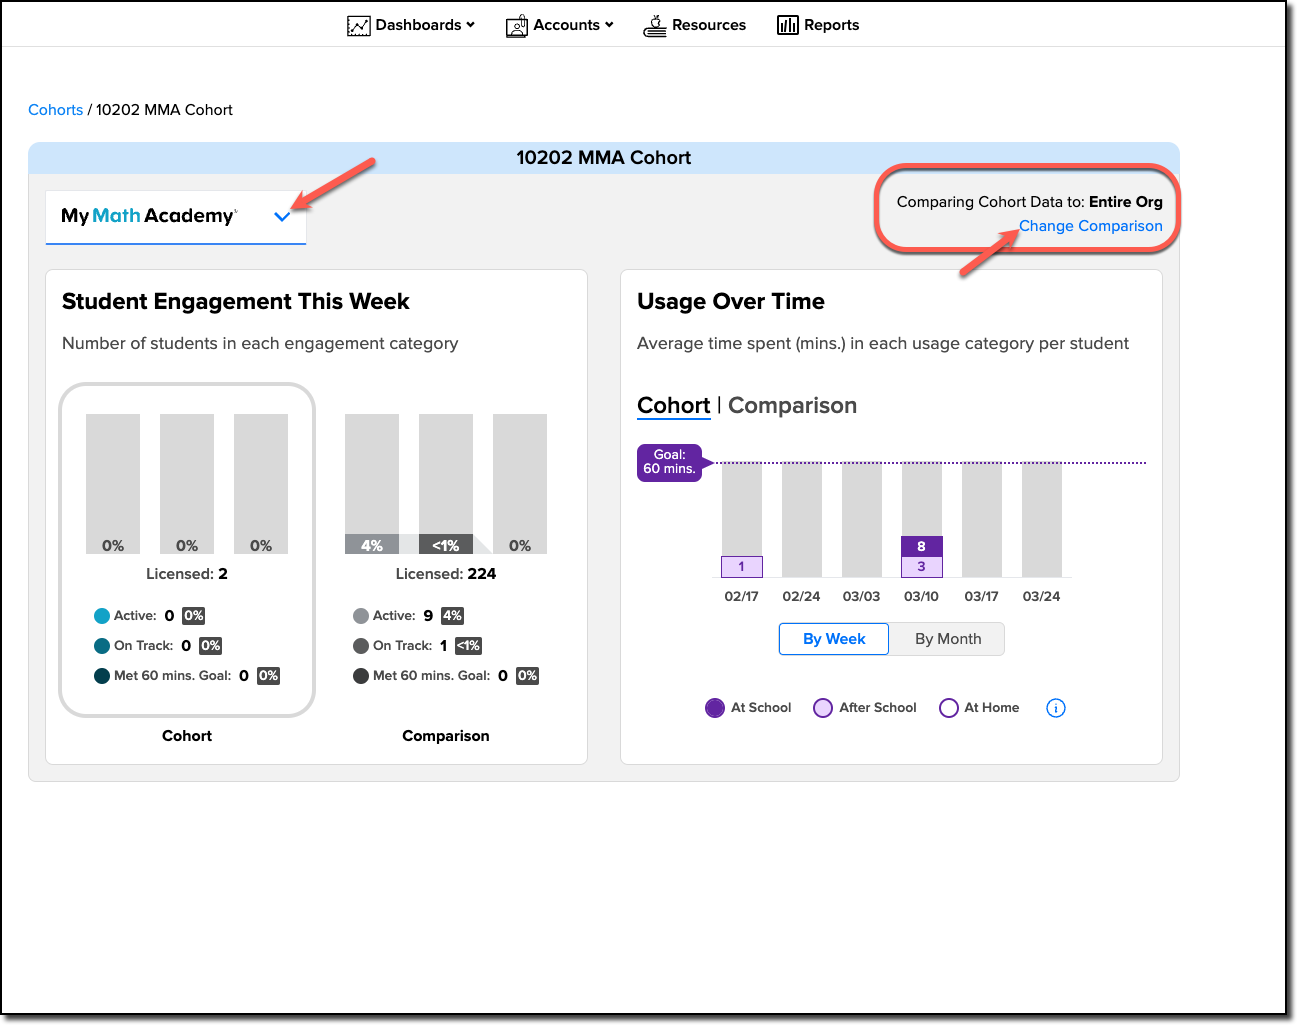The width and height of the screenshot is (1297, 1025).
Task: Click the 03/10 date label
Action: click(x=922, y=596)
